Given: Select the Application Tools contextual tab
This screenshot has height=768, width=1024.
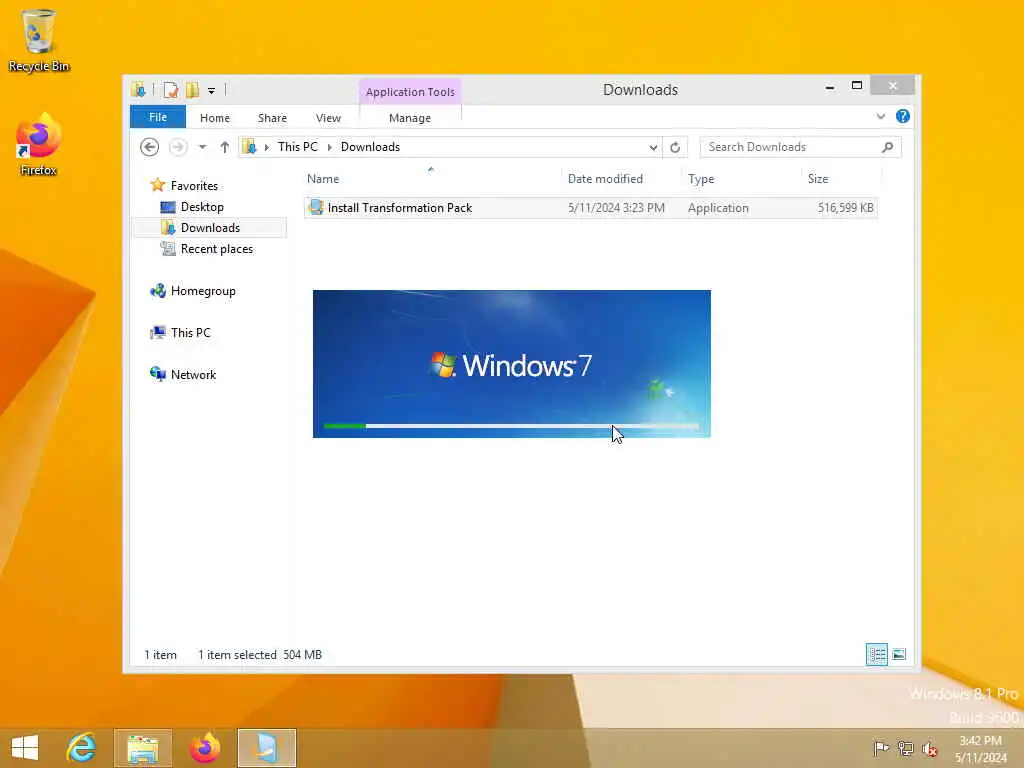Looking at the screenshot, I should [x=410, y=92].
